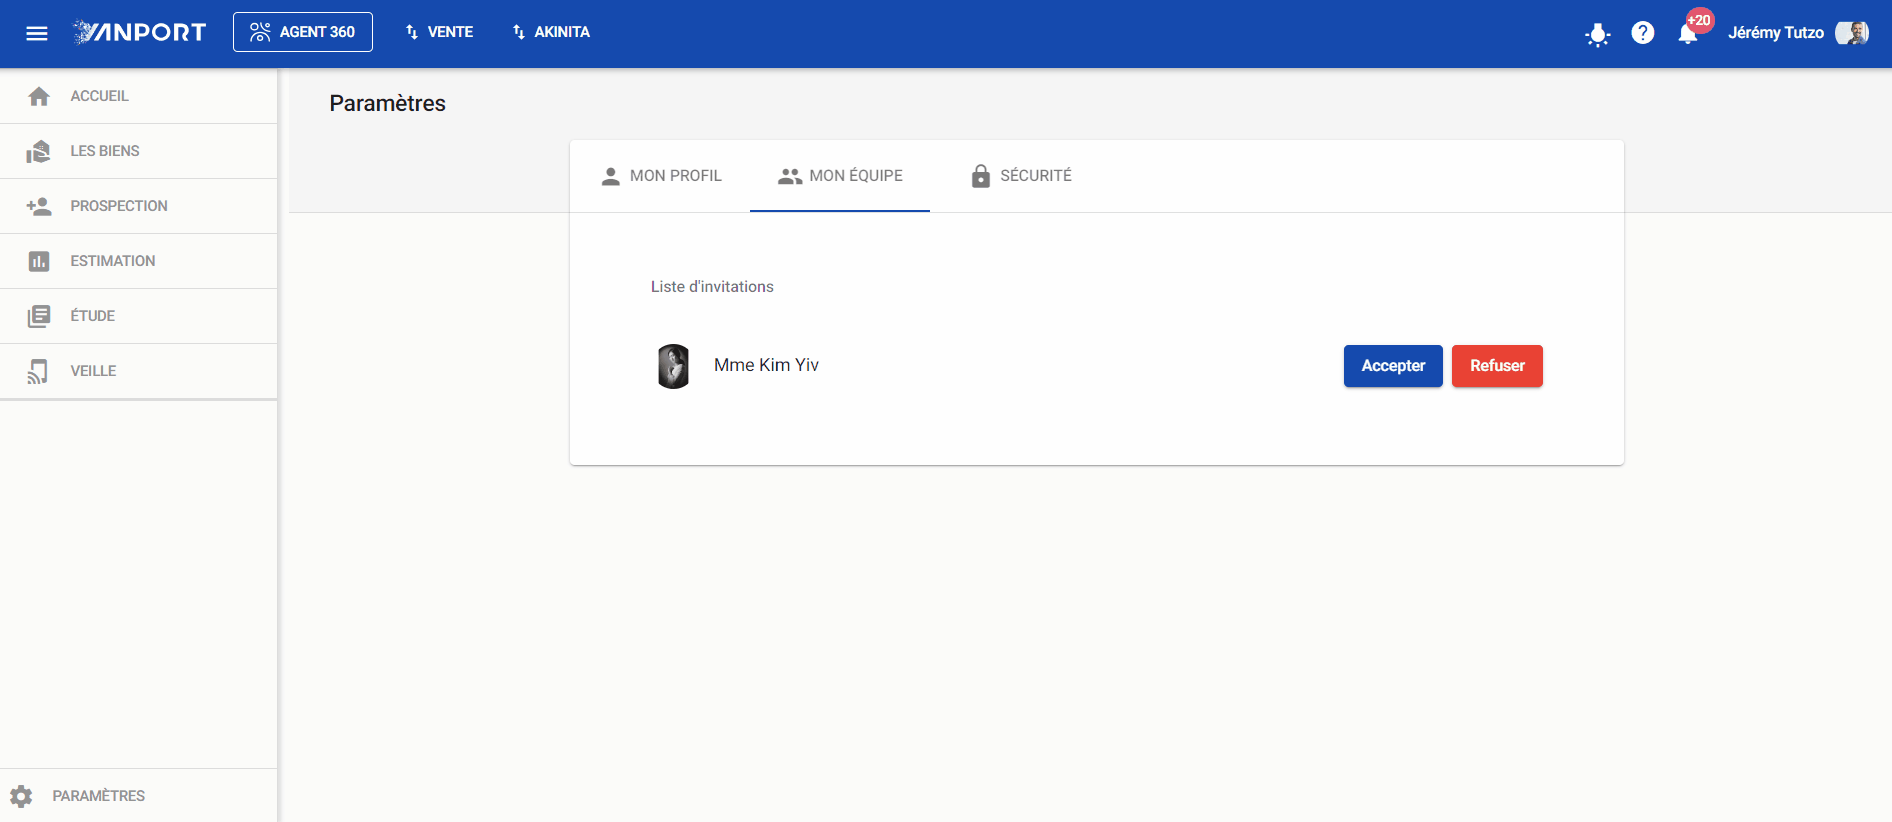Switch to Vente in the top bar
1892x822 pixels.
click(x=439, y=32)
